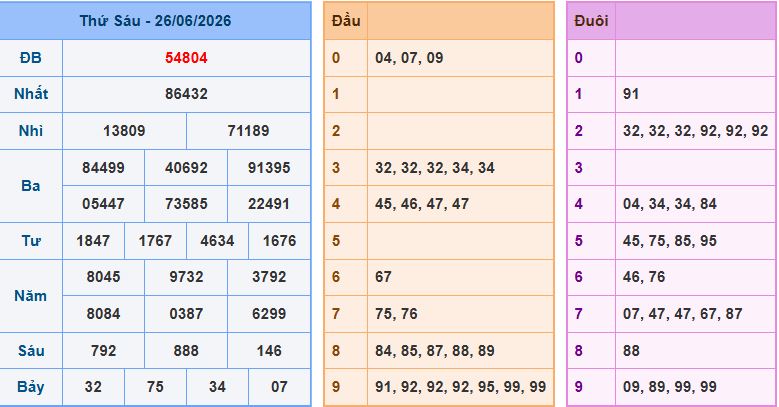Select Bảy prize number 32
This screenshot has width=779, height=407.
tap(93, 387)
